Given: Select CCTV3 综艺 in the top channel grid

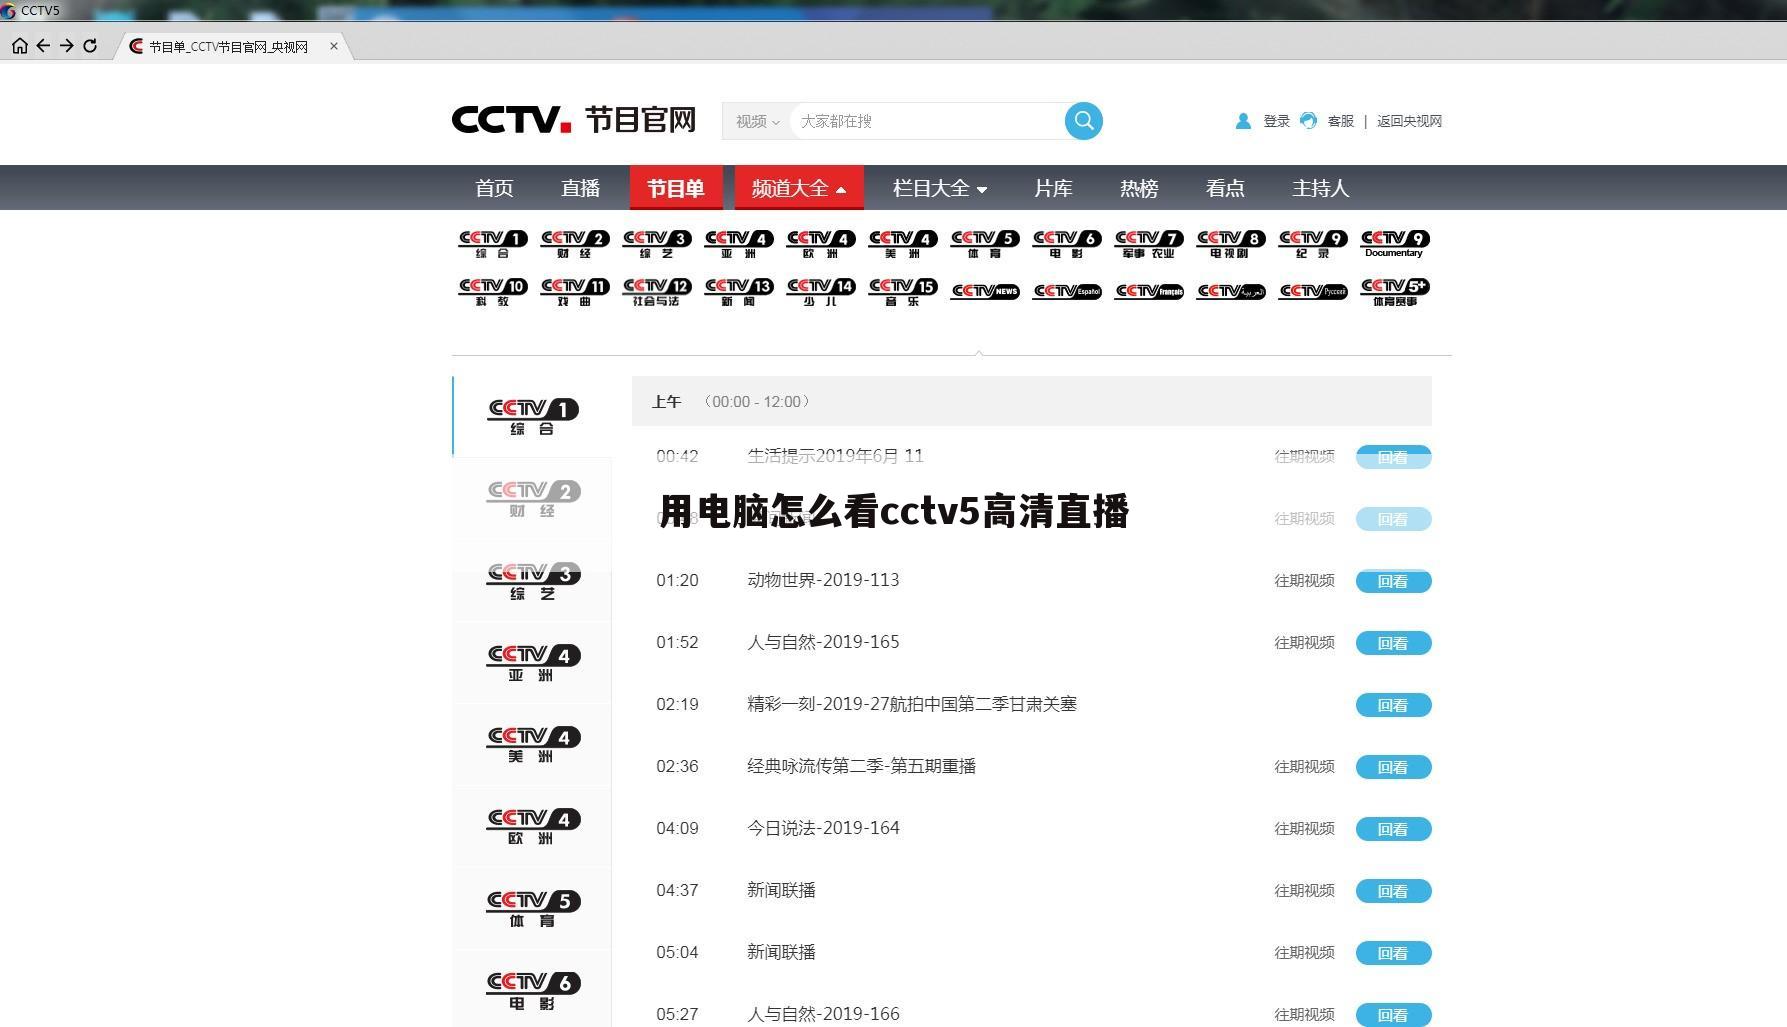Looking at the screenshot, I should 657,244.
